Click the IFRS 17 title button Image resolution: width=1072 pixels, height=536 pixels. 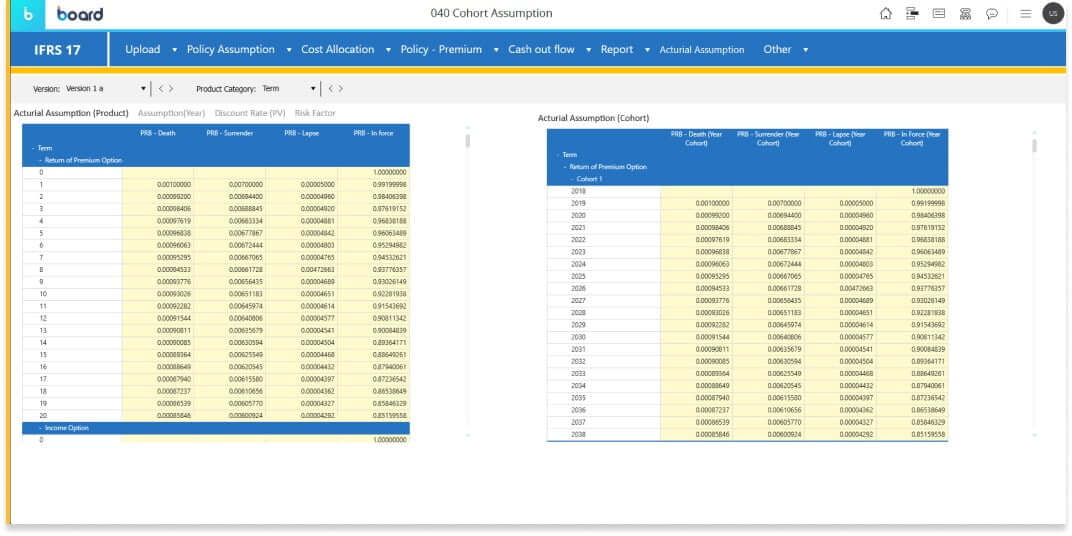pyautogui.click(x=58, y=50)
